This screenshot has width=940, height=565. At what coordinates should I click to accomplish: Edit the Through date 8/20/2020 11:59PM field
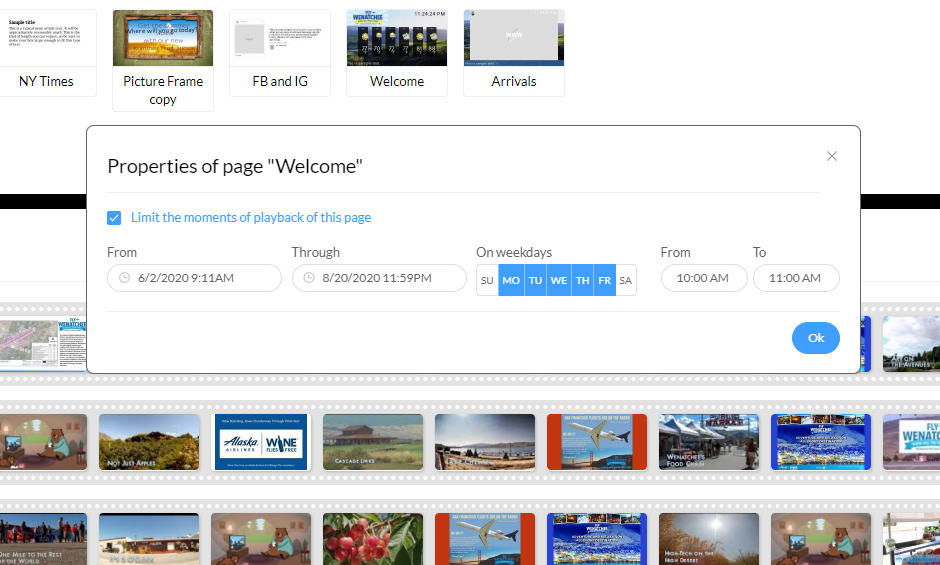[x=379, y=278]
